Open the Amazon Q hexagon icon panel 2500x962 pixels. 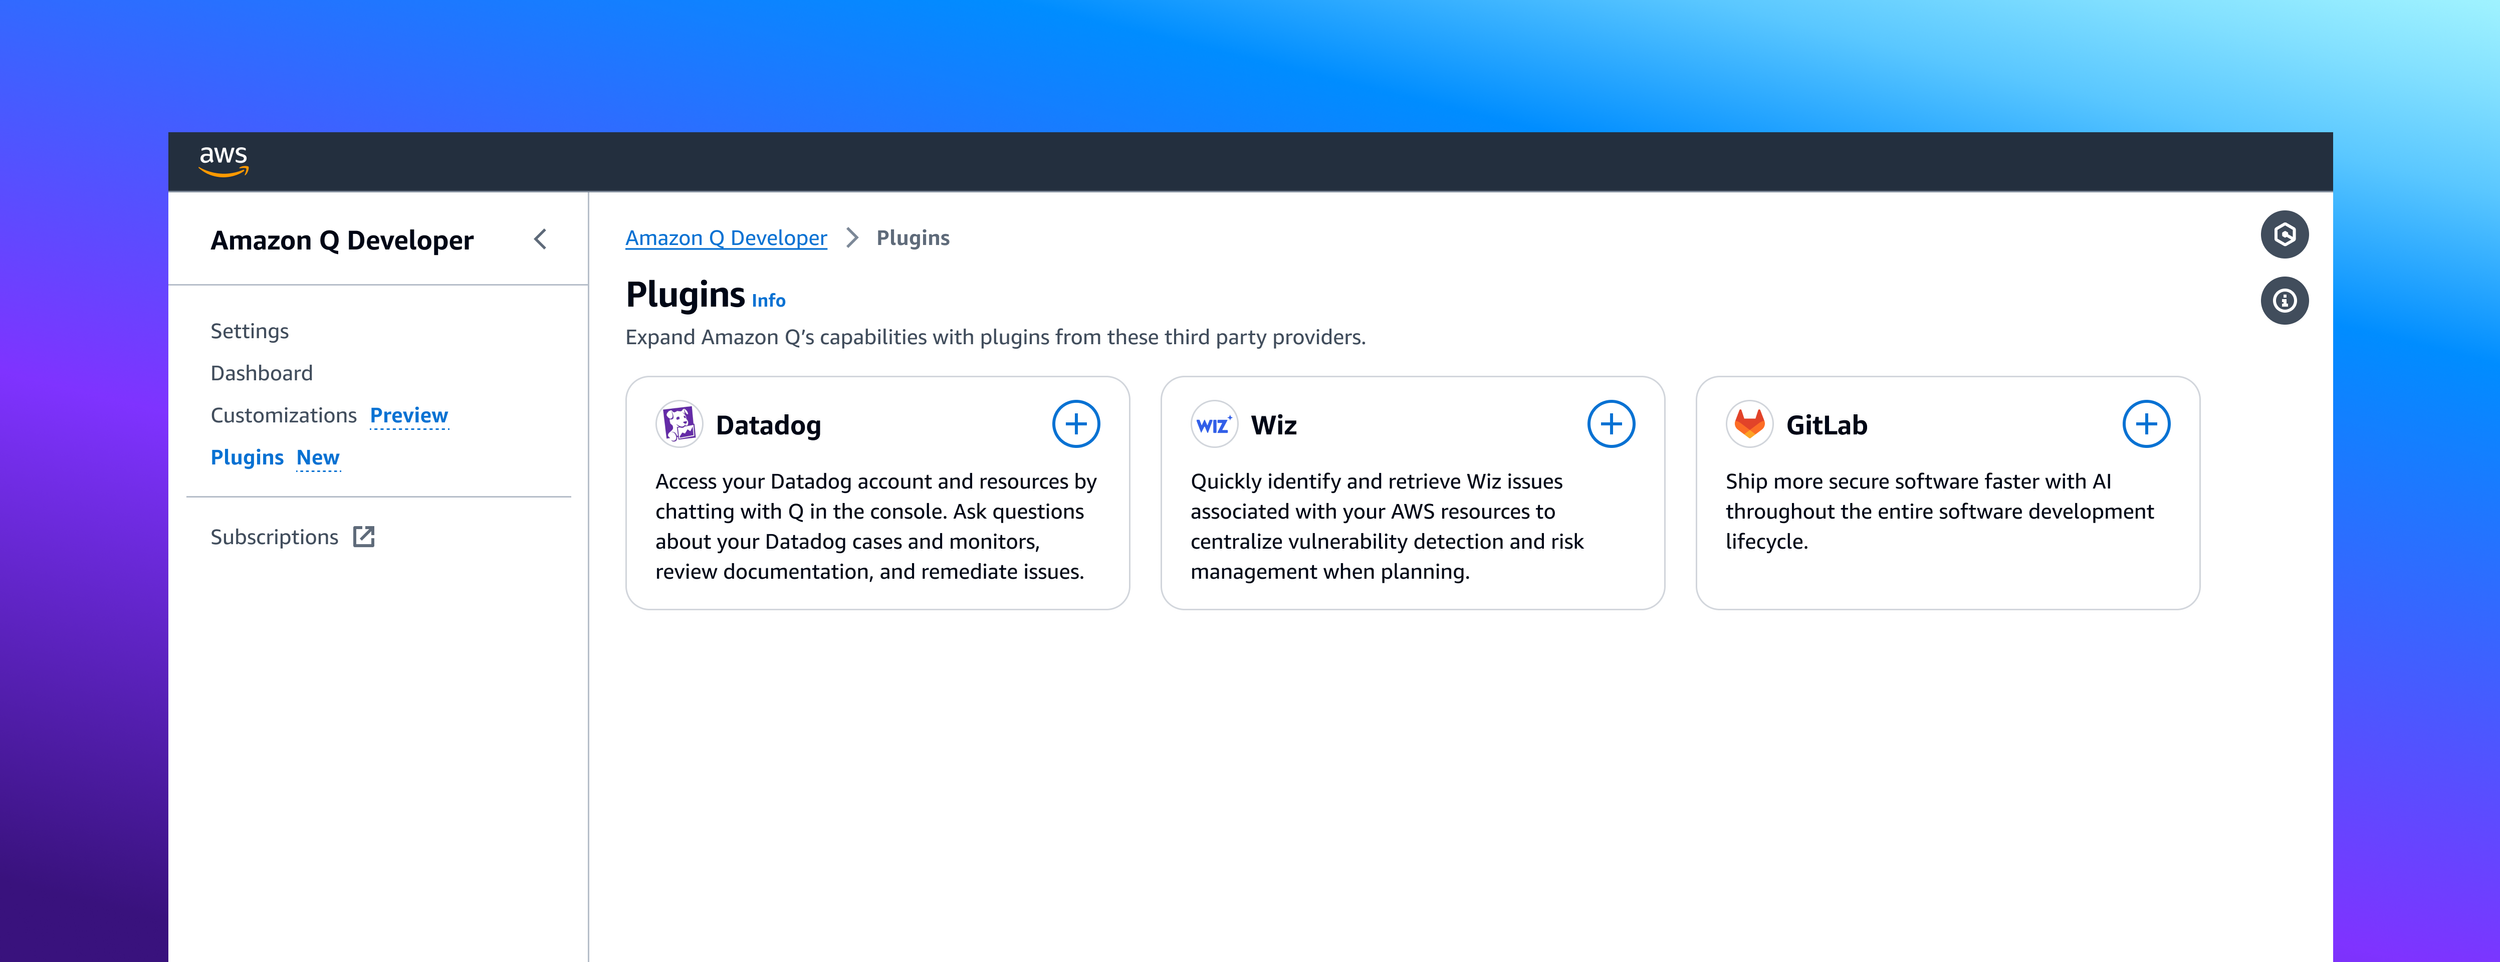point(2284,235)
